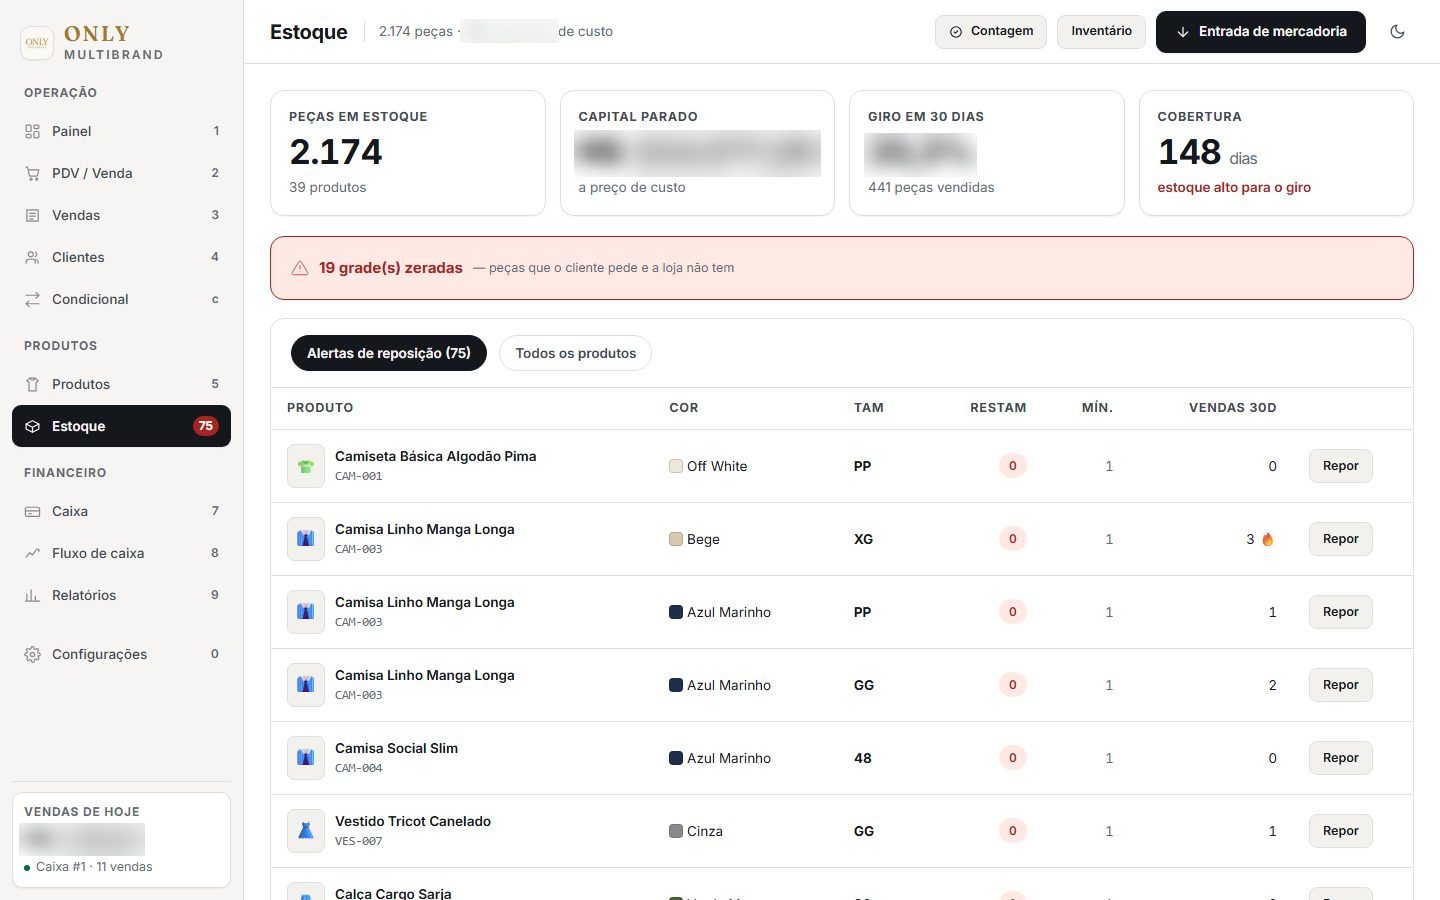This screenshot has width=1440, height=900.
Task: Open Produtos in sidebar
Action: [121, 384]
